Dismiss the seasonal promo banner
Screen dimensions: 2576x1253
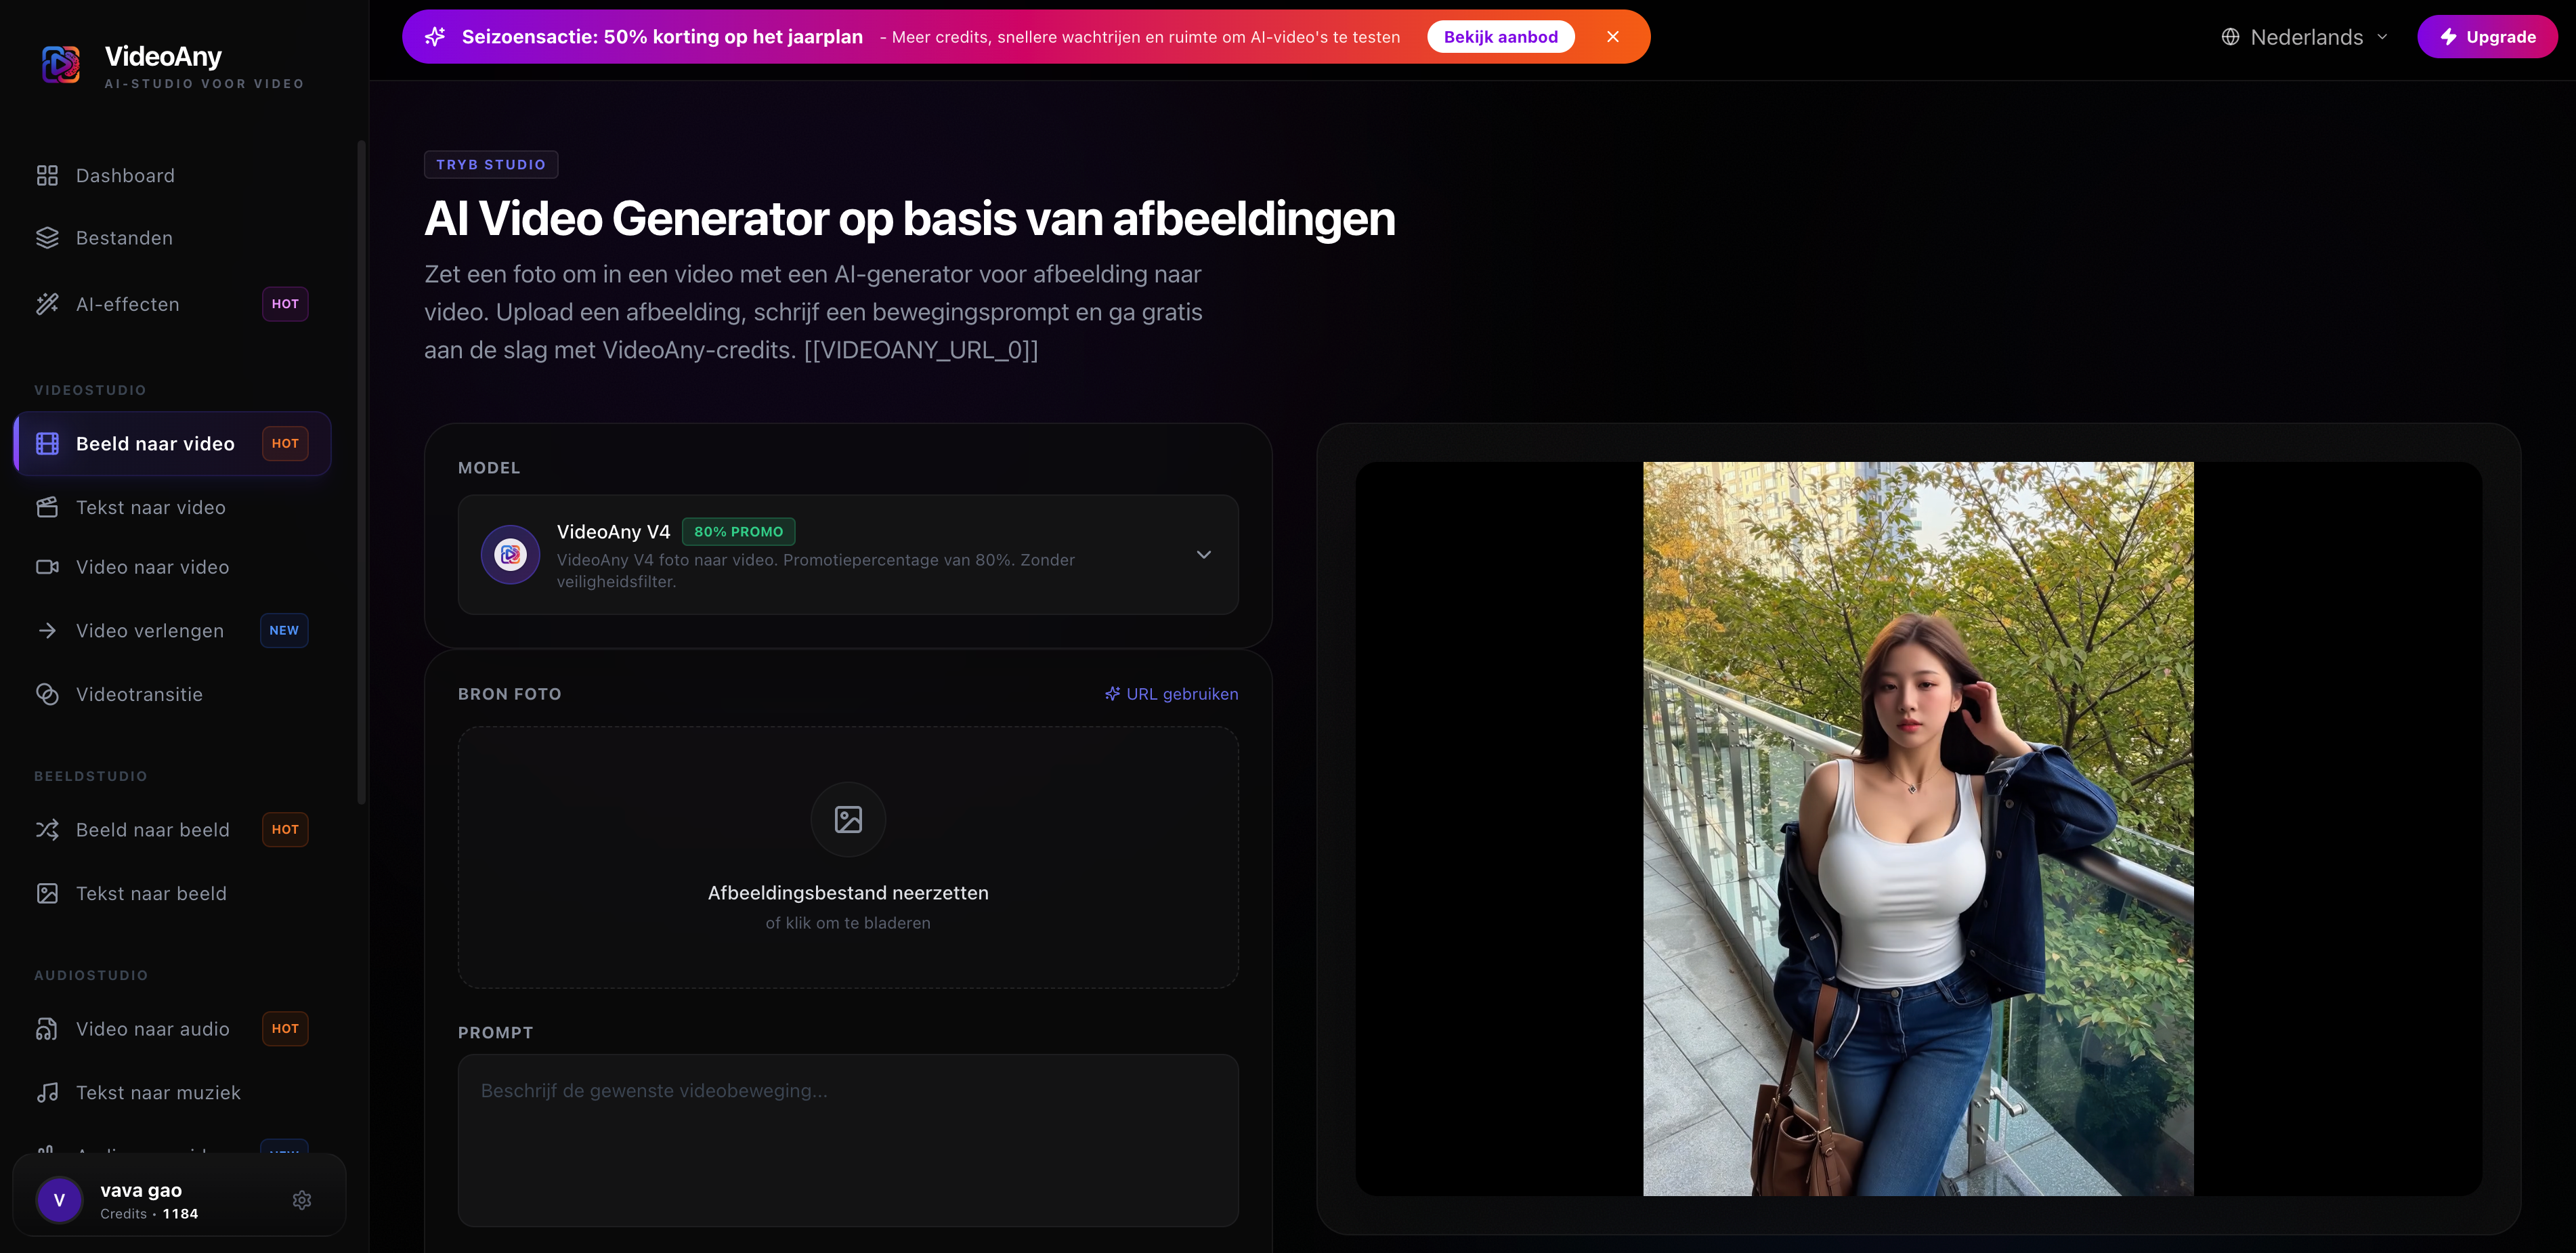(x=1613, y=37)
